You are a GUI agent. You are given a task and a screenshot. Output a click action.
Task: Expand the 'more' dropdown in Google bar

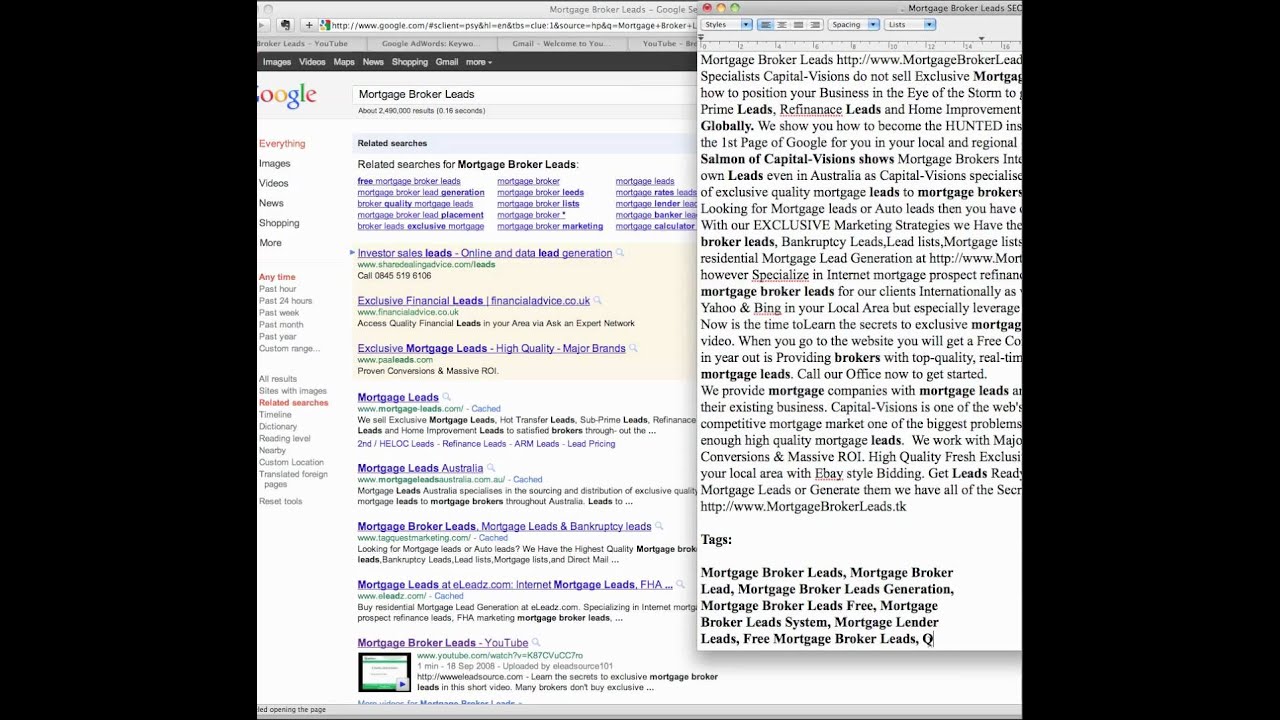478,62
